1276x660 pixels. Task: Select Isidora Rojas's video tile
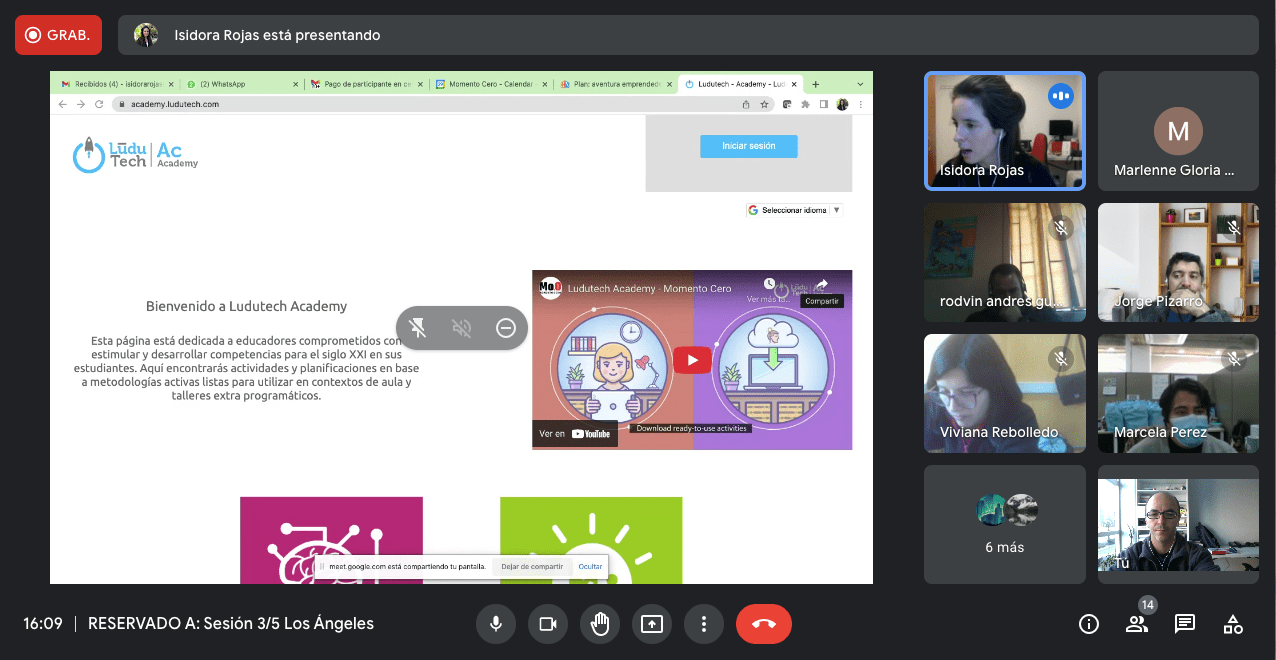coord(1005,130)
